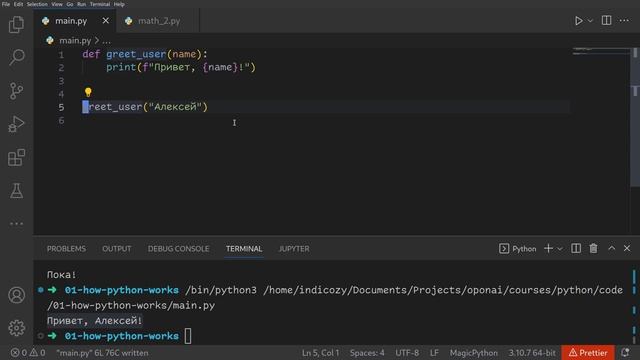Close the terminal panel
This screenshot has width=640, height=360.
(627, 248)
